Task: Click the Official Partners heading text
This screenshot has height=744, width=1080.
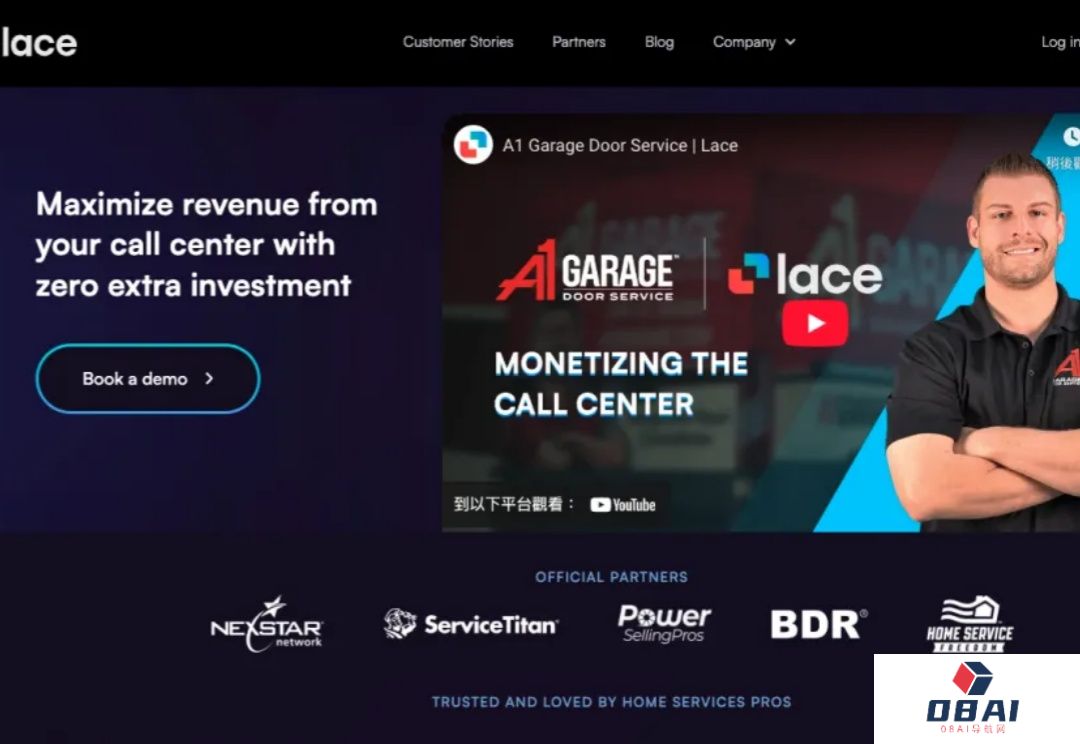Action: pos(612,577)
